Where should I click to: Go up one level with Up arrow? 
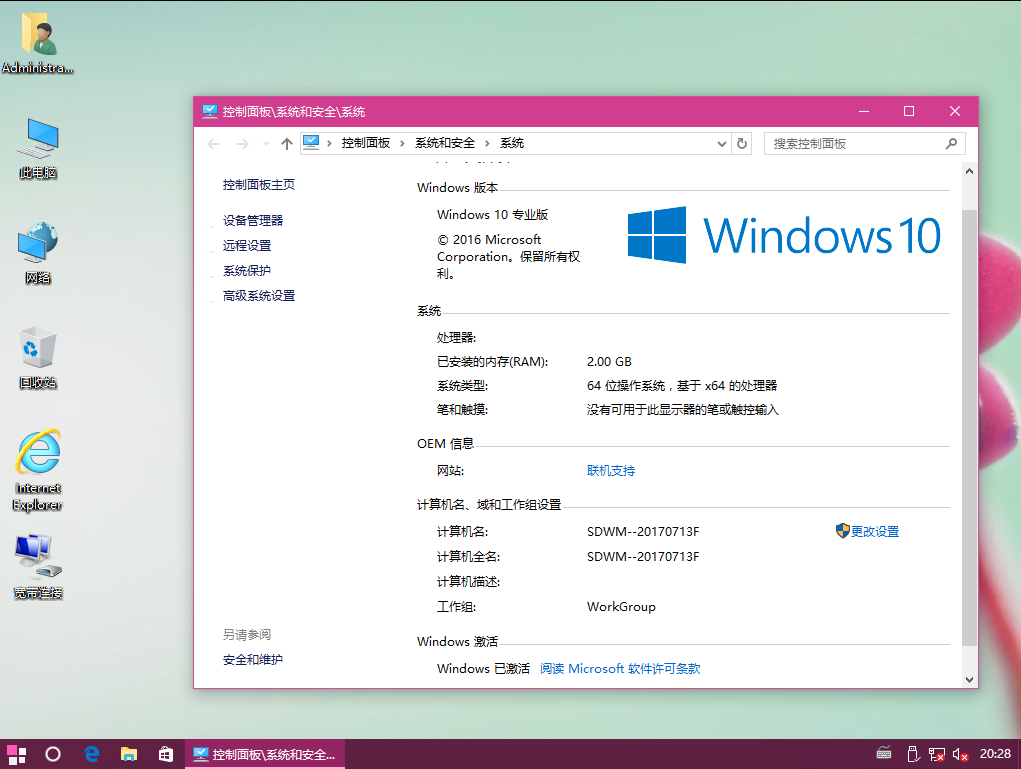coord(287,144)
